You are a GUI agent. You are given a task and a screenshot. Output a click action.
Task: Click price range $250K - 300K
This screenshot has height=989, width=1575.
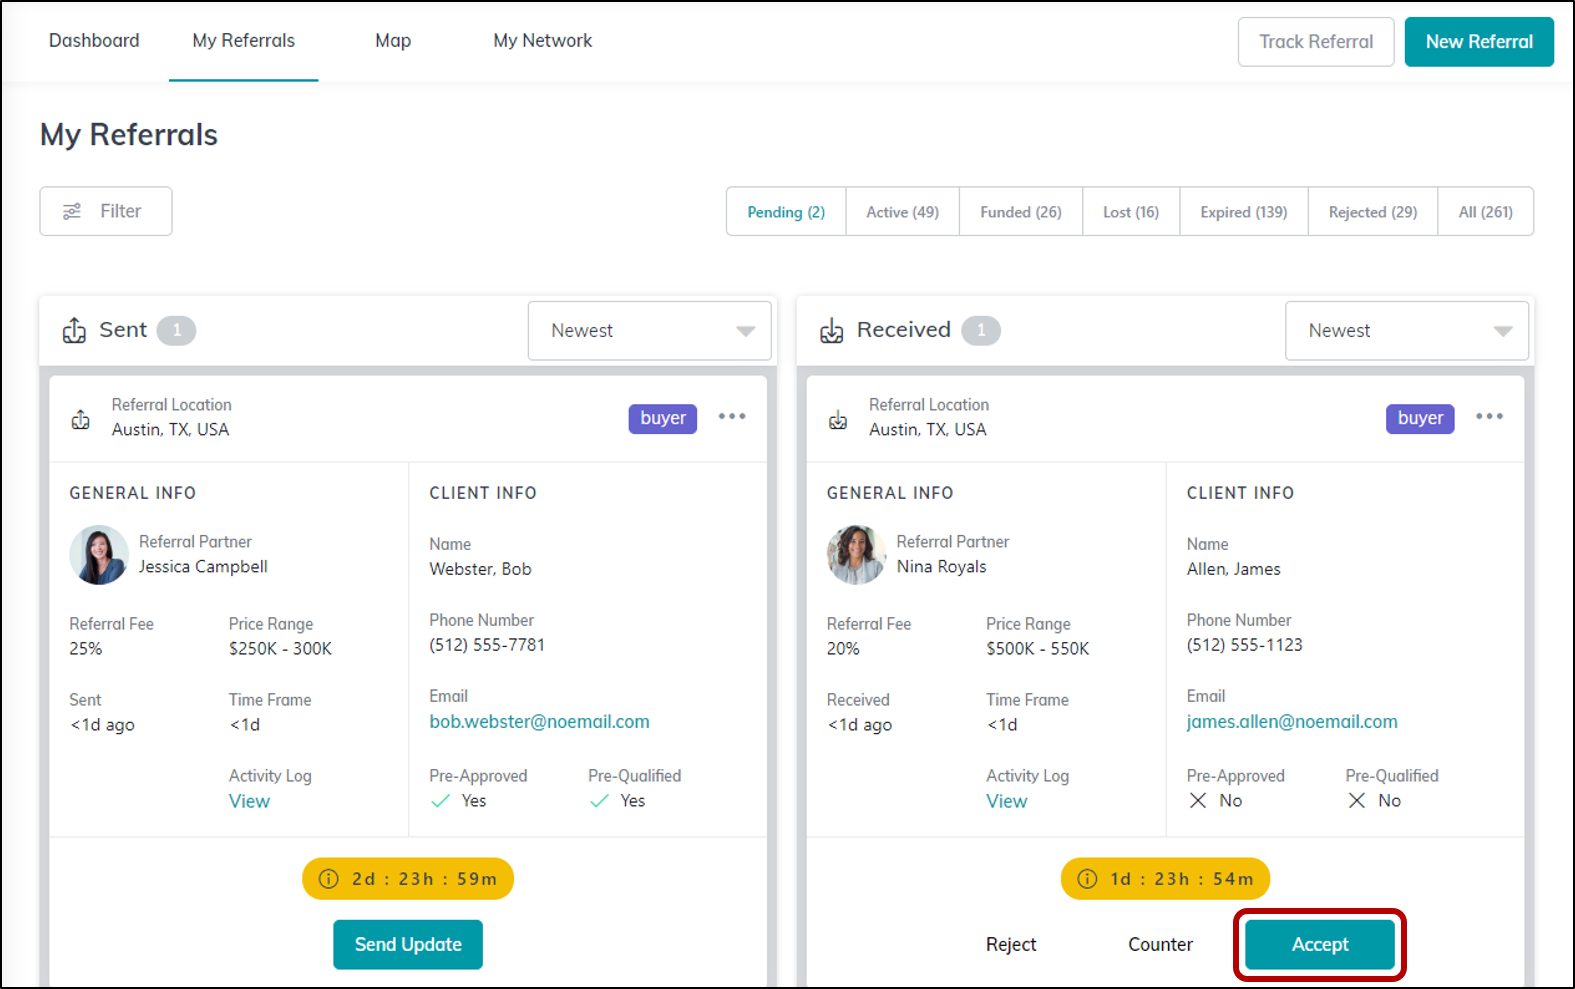(280, 649)
